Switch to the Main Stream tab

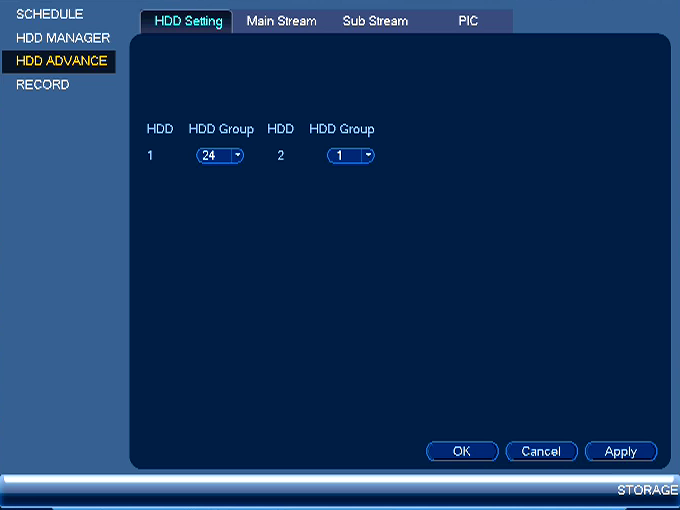(281, 21)
